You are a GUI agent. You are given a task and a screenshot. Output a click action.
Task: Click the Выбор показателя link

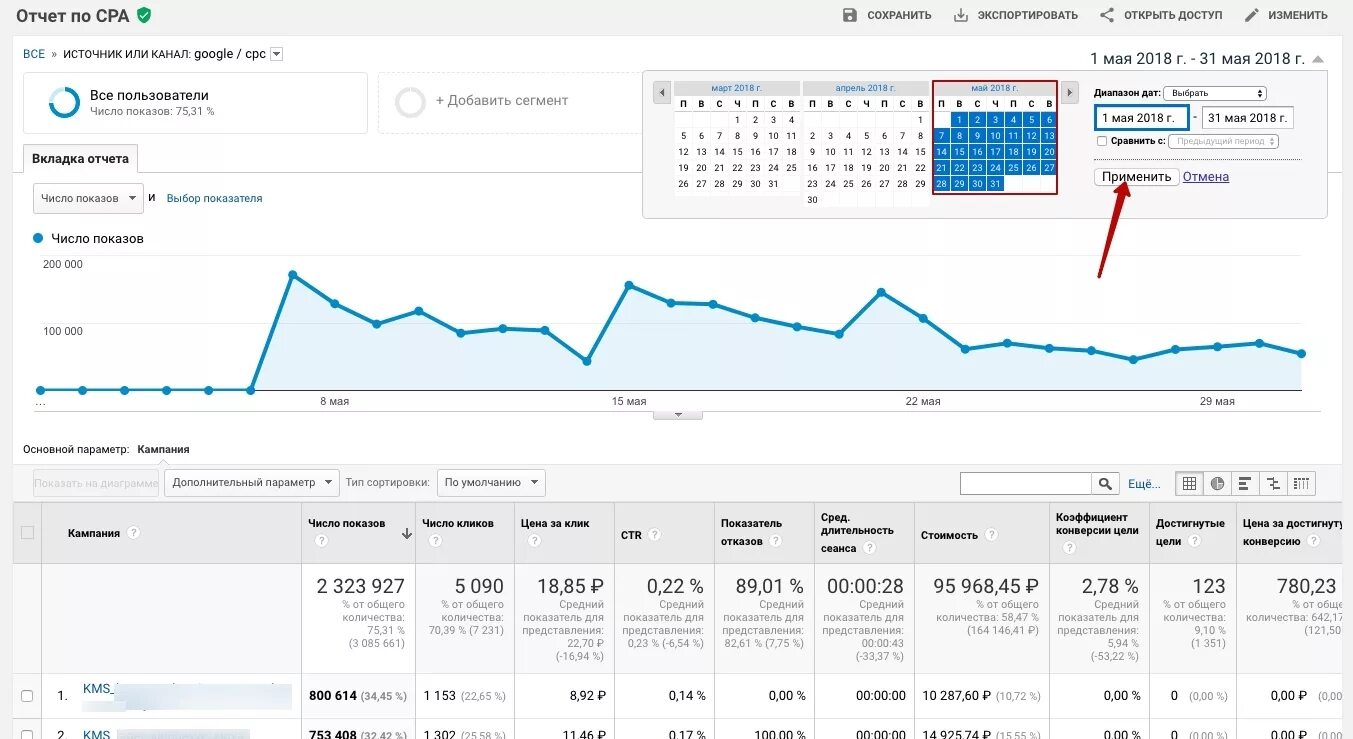point(215,199)
